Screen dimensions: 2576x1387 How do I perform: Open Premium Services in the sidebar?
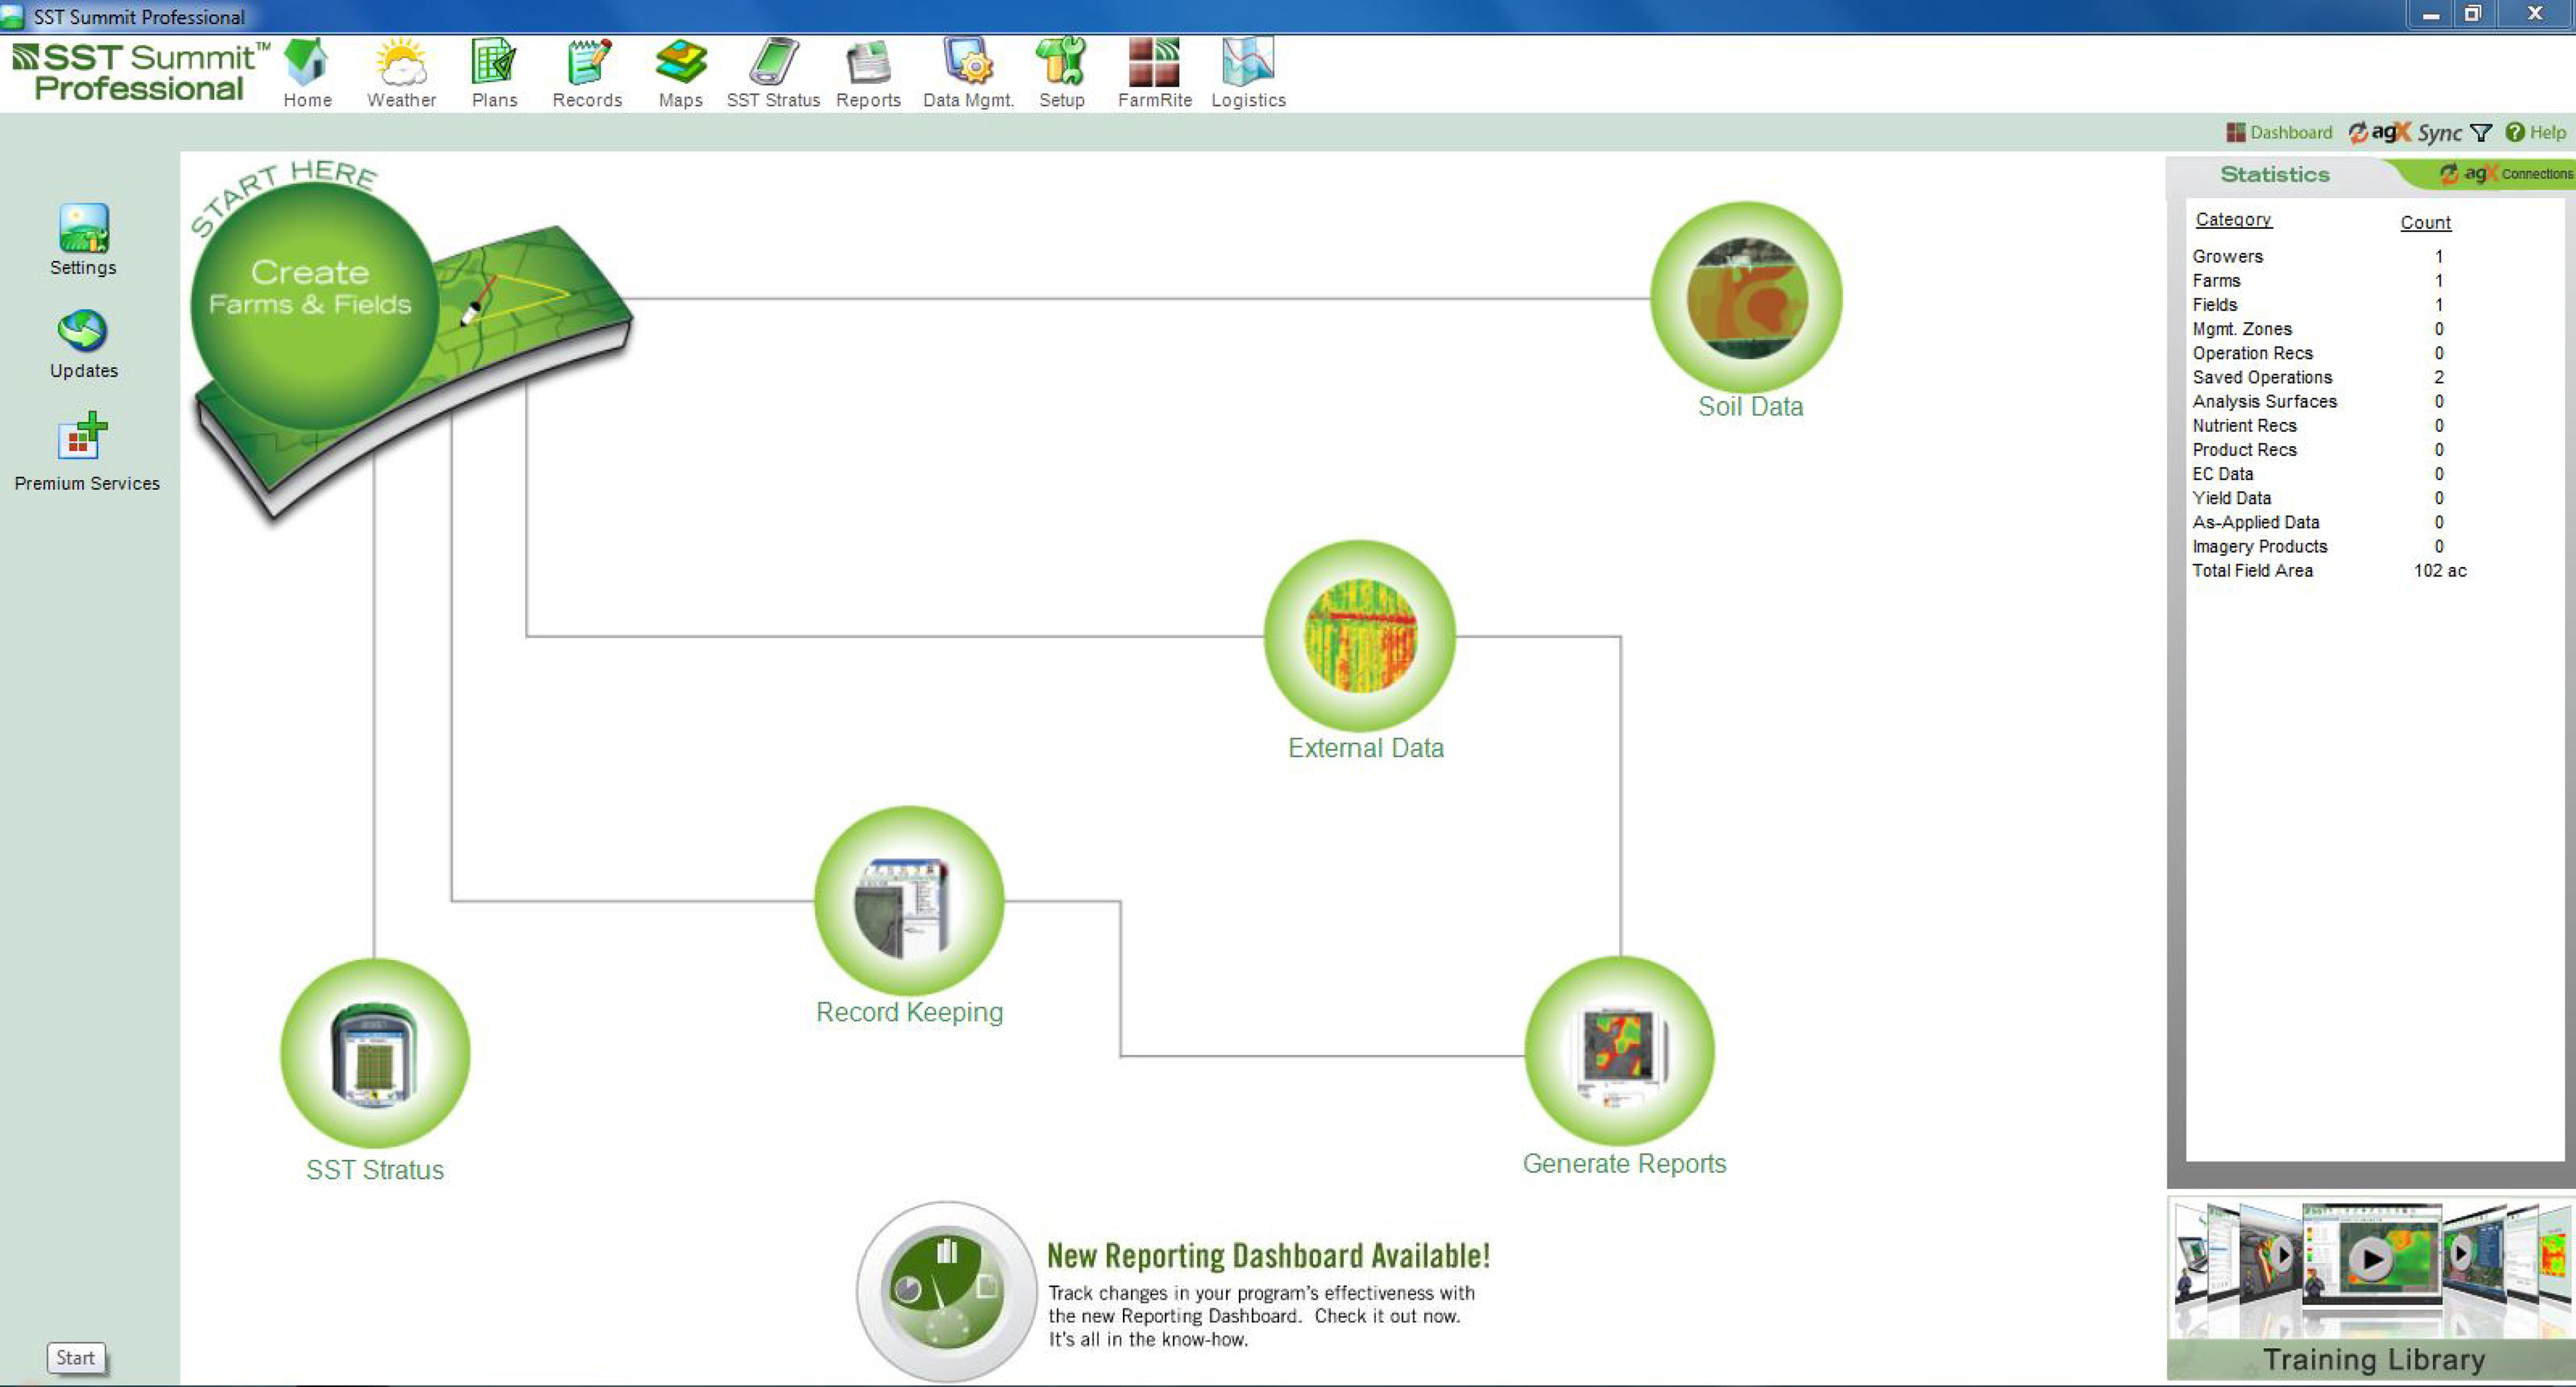pos(86,452)
